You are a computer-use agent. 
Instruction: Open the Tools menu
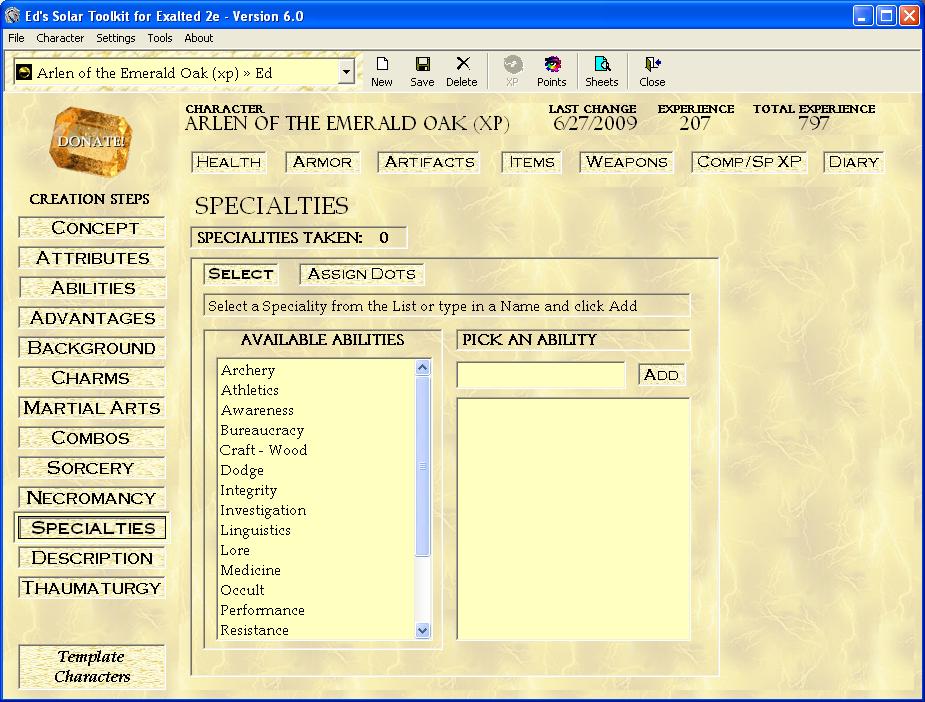pos(160,38)
